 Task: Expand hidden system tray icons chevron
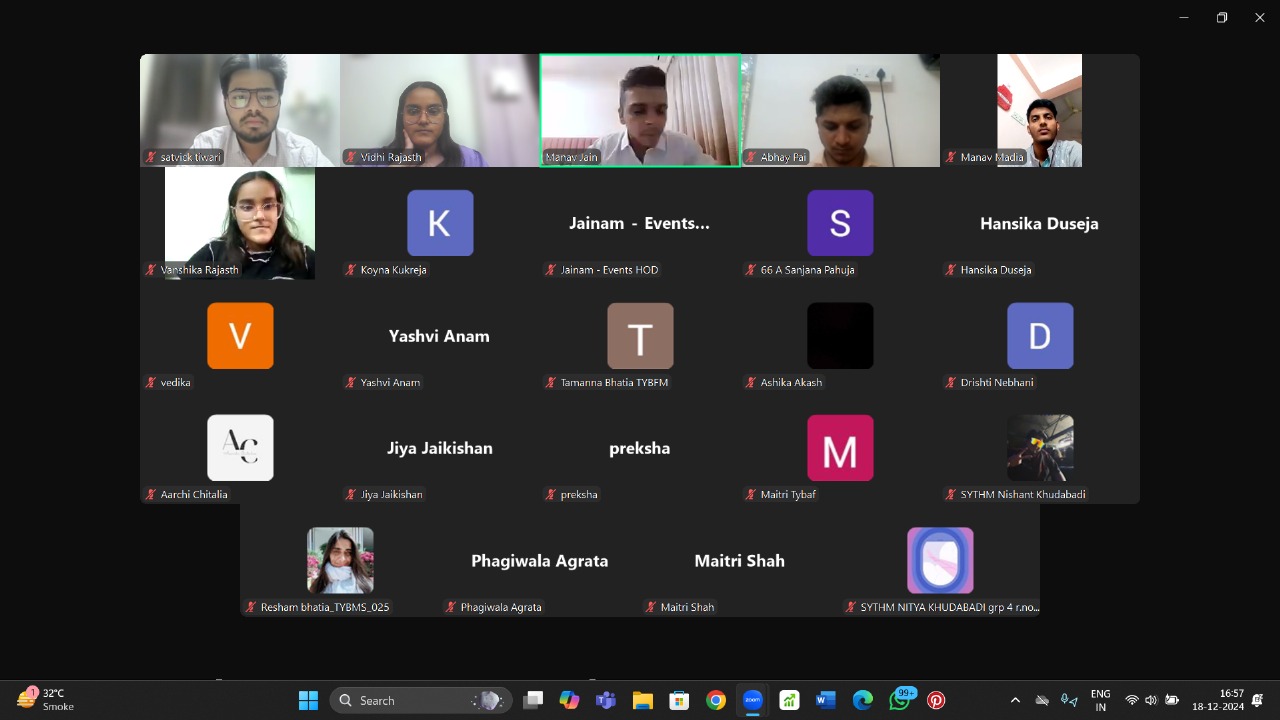[x=1015, y=700]
